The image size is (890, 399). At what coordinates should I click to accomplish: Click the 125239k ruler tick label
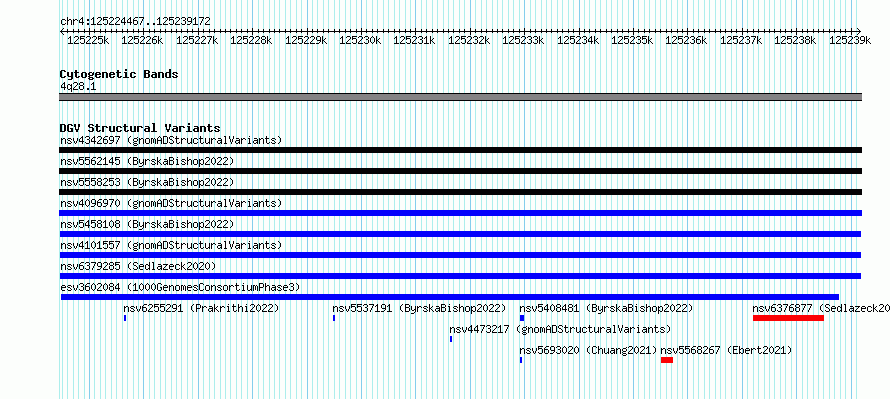click(x=850, y=40)
